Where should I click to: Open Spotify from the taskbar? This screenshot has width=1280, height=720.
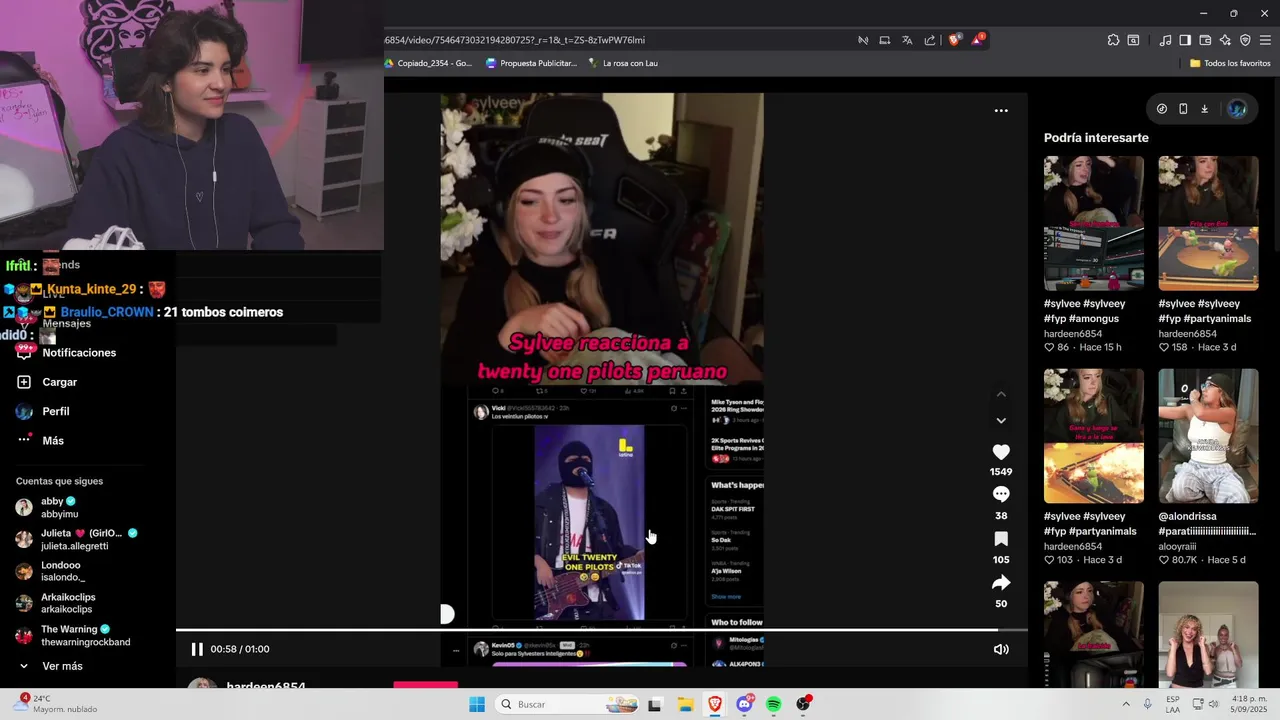click(x=774, y=704)
